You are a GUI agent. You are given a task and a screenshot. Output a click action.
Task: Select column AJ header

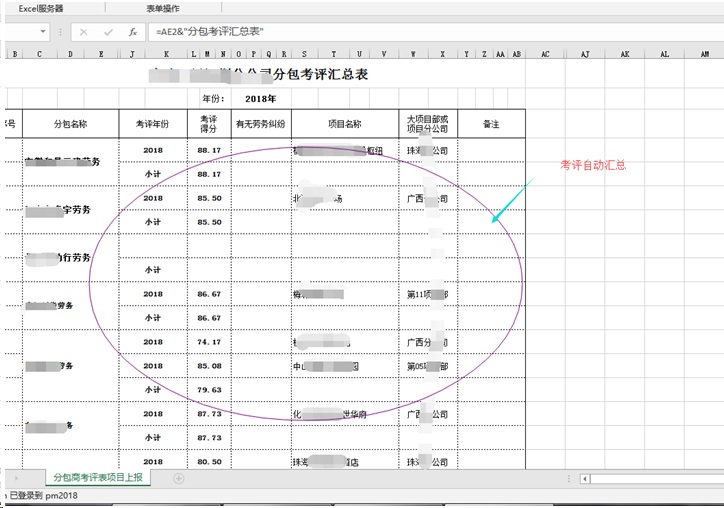[x=584, y=54]
